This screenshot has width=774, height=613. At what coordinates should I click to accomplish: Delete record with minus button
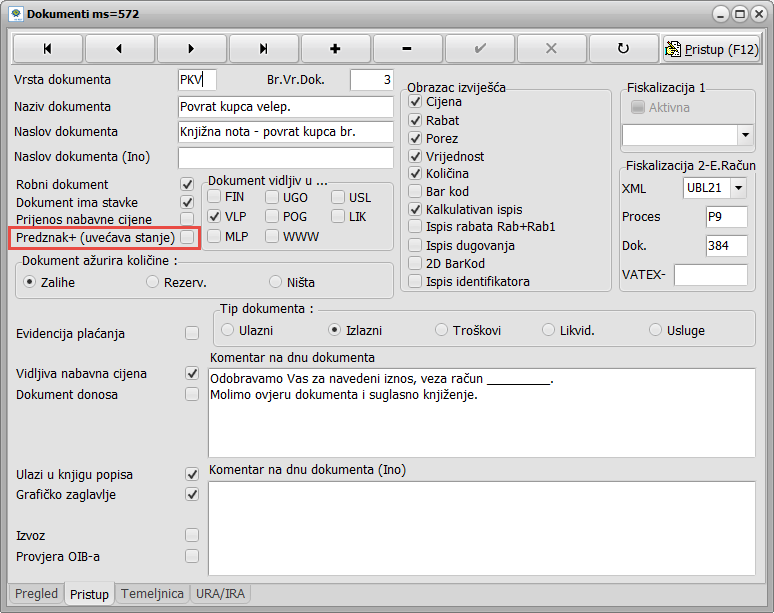pos(407,48)
